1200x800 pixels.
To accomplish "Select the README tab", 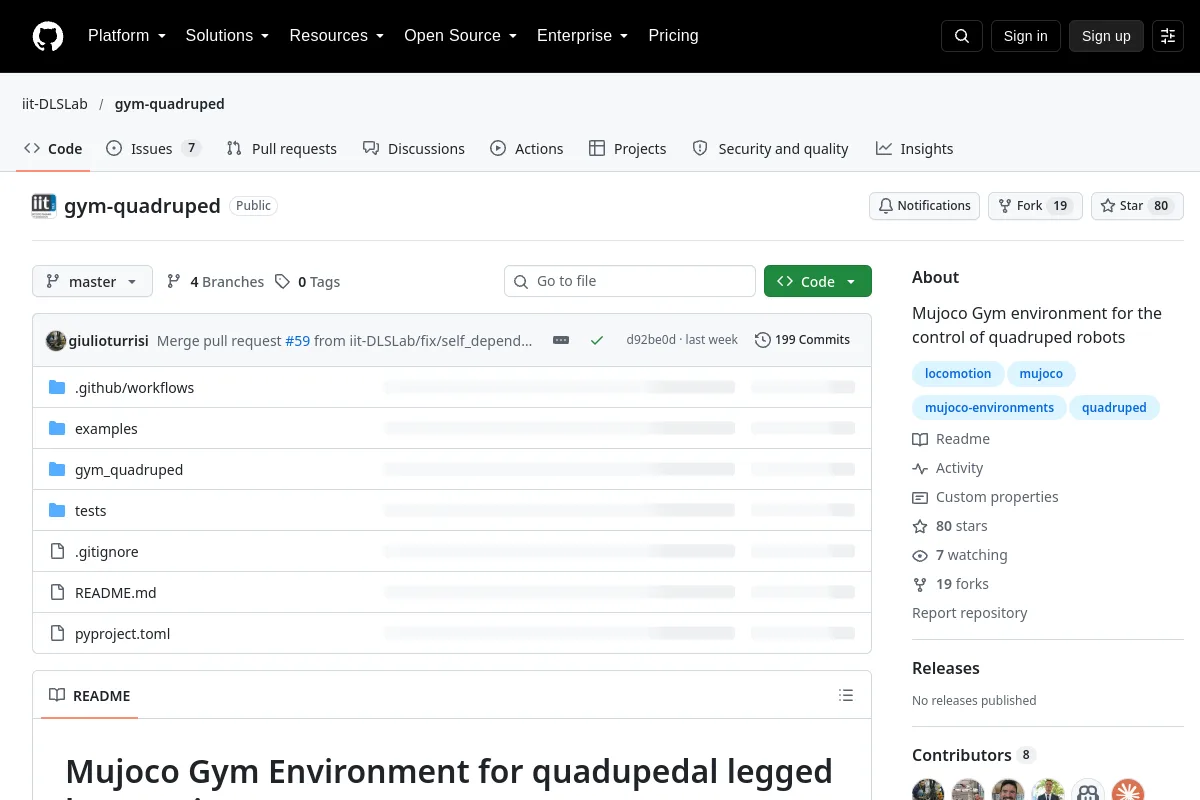I will click(90, 695).
